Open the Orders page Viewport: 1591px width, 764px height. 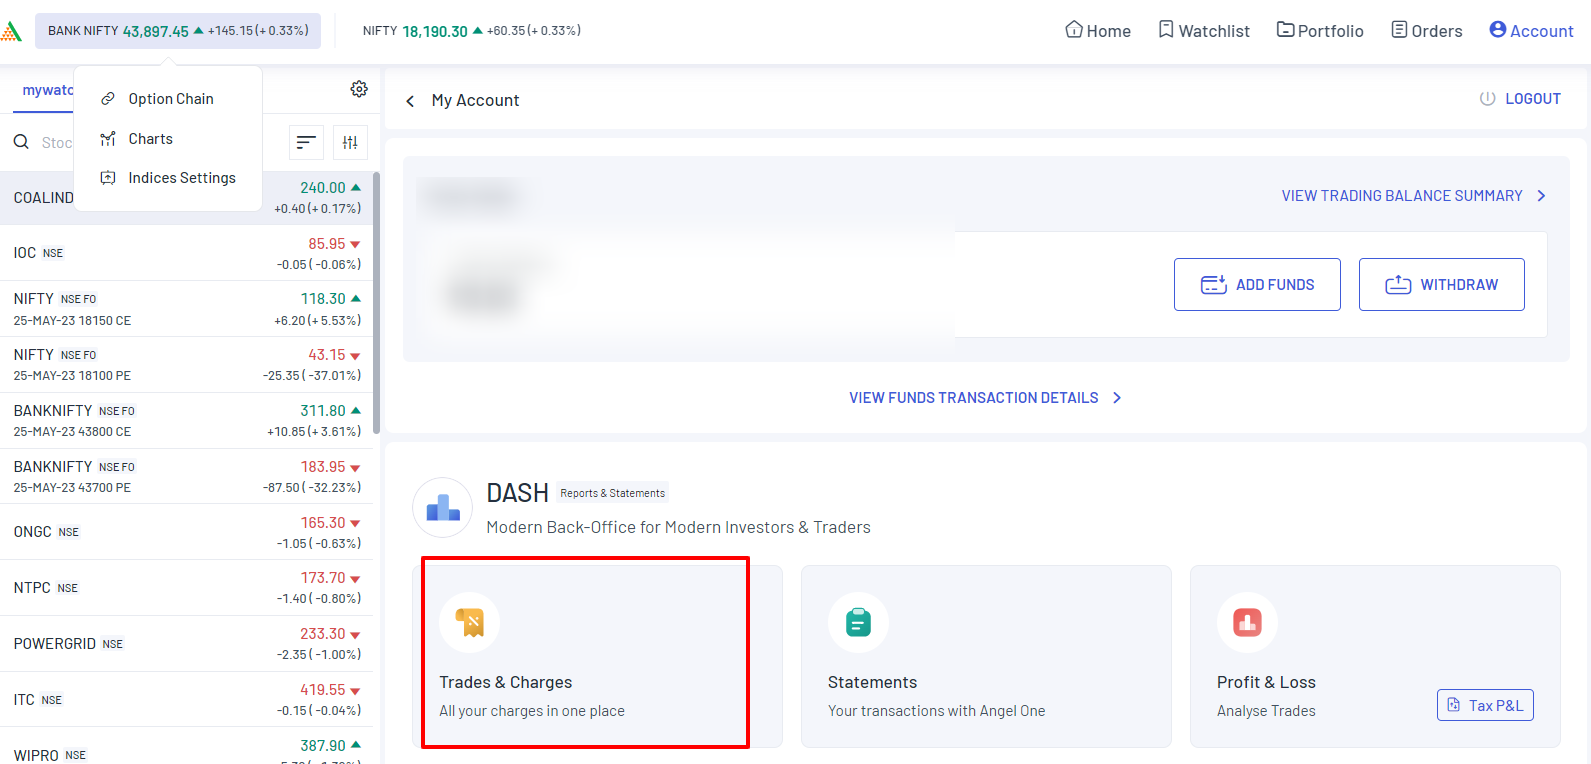pos(1427,31)
